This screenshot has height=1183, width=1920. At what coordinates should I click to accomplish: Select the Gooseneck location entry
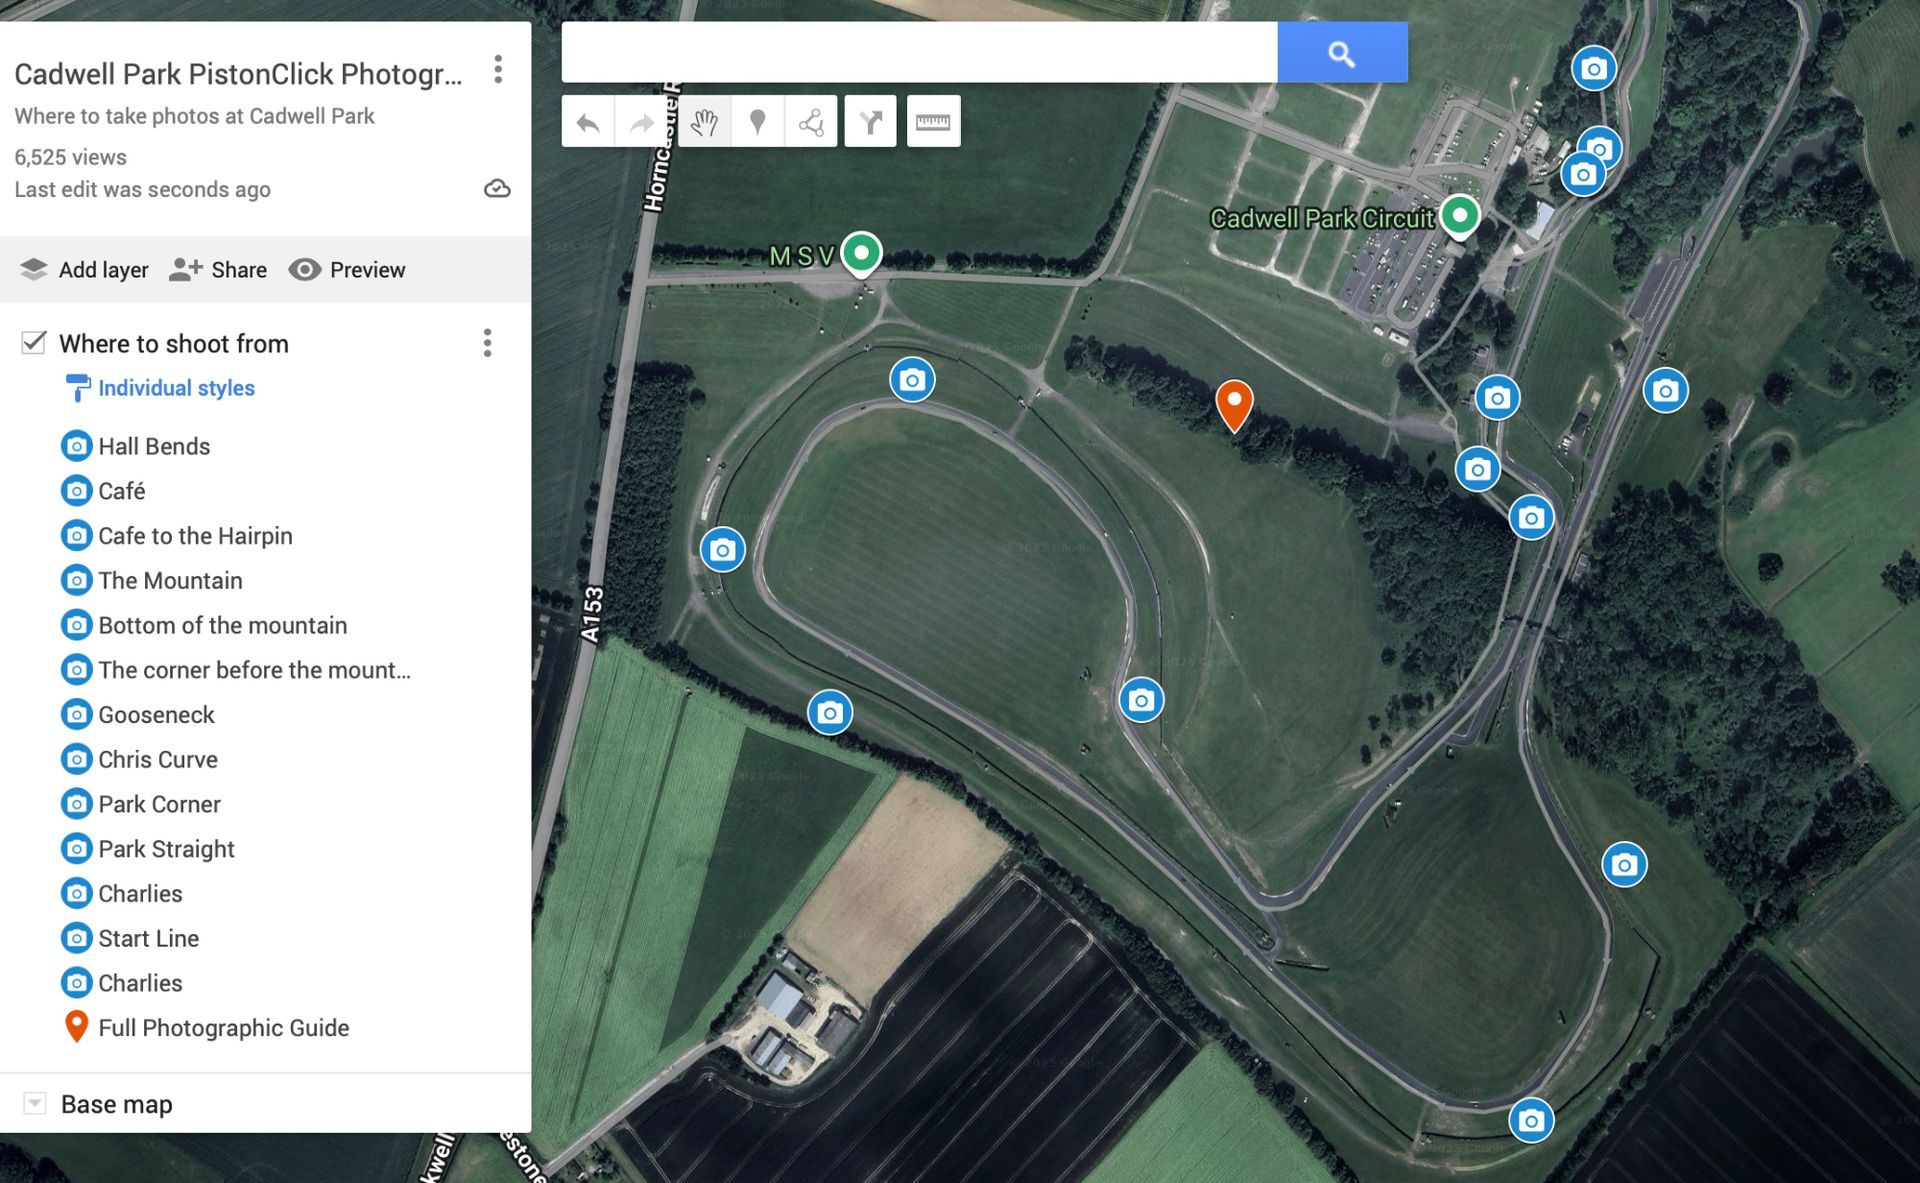(156, 714)
